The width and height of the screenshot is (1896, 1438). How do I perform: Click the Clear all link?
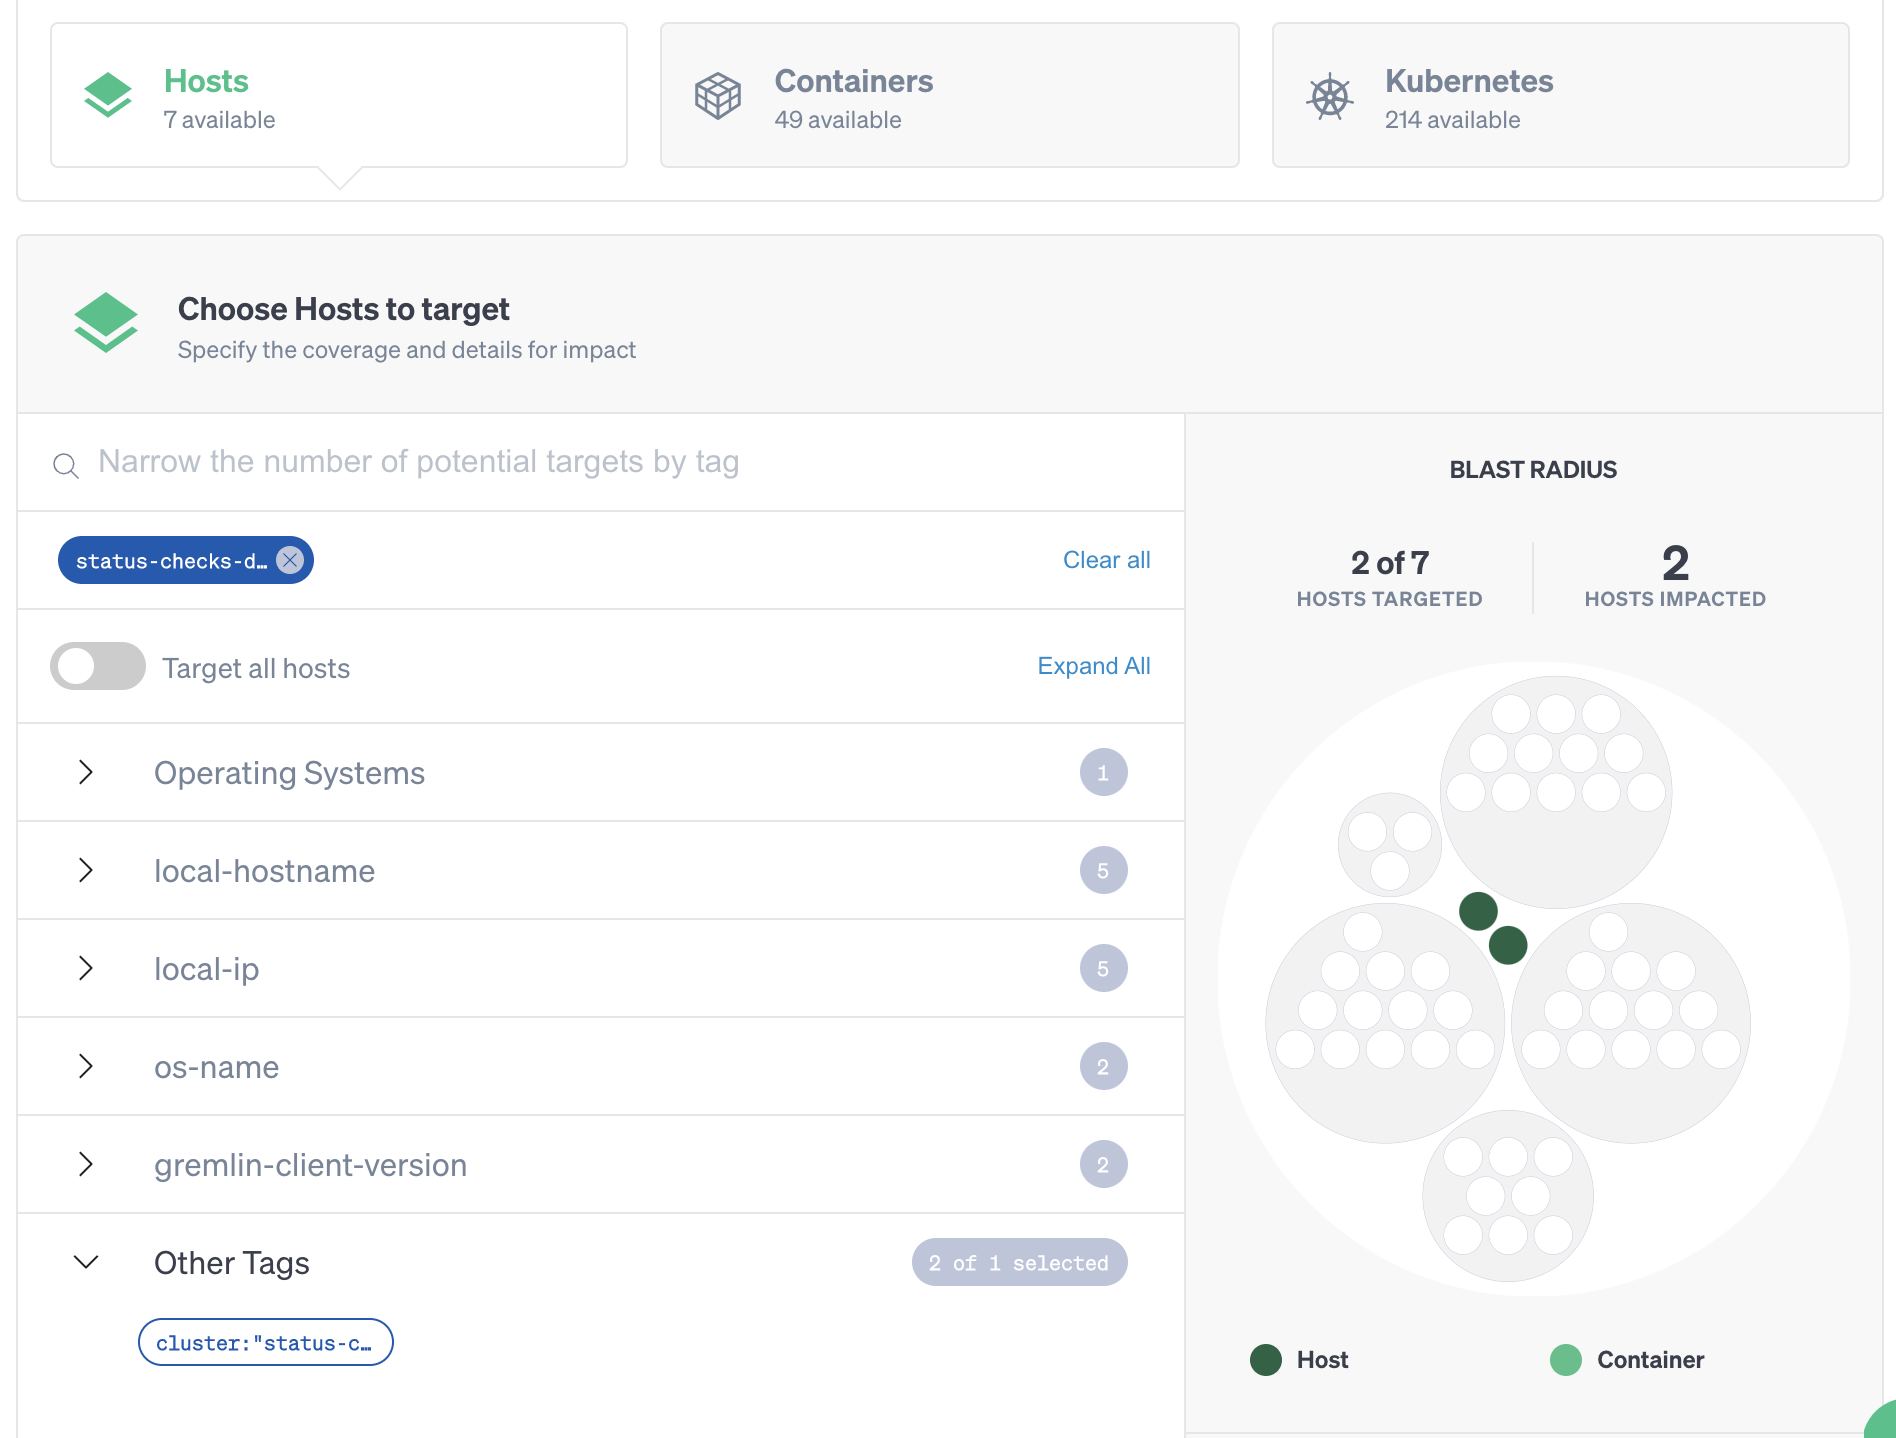(x=1105, y=560)
